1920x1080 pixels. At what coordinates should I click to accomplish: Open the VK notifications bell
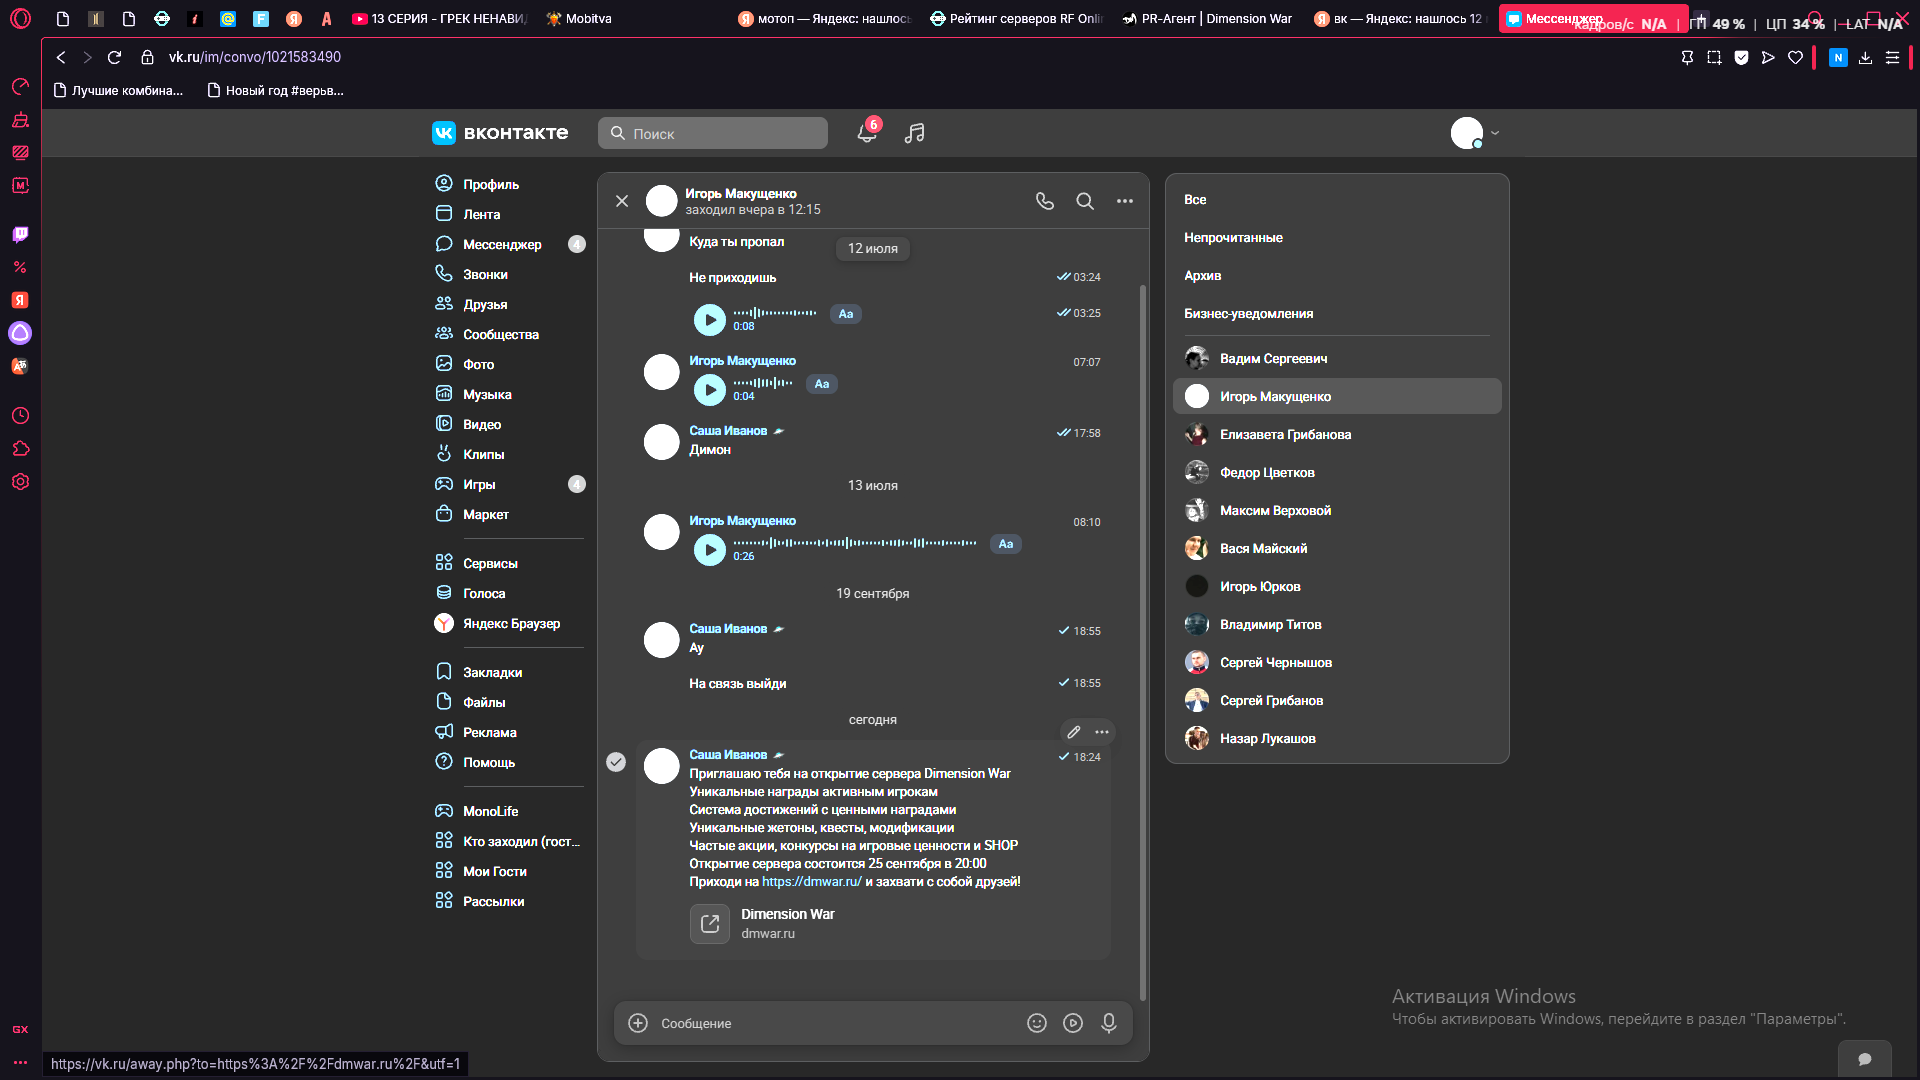(867, 133)
